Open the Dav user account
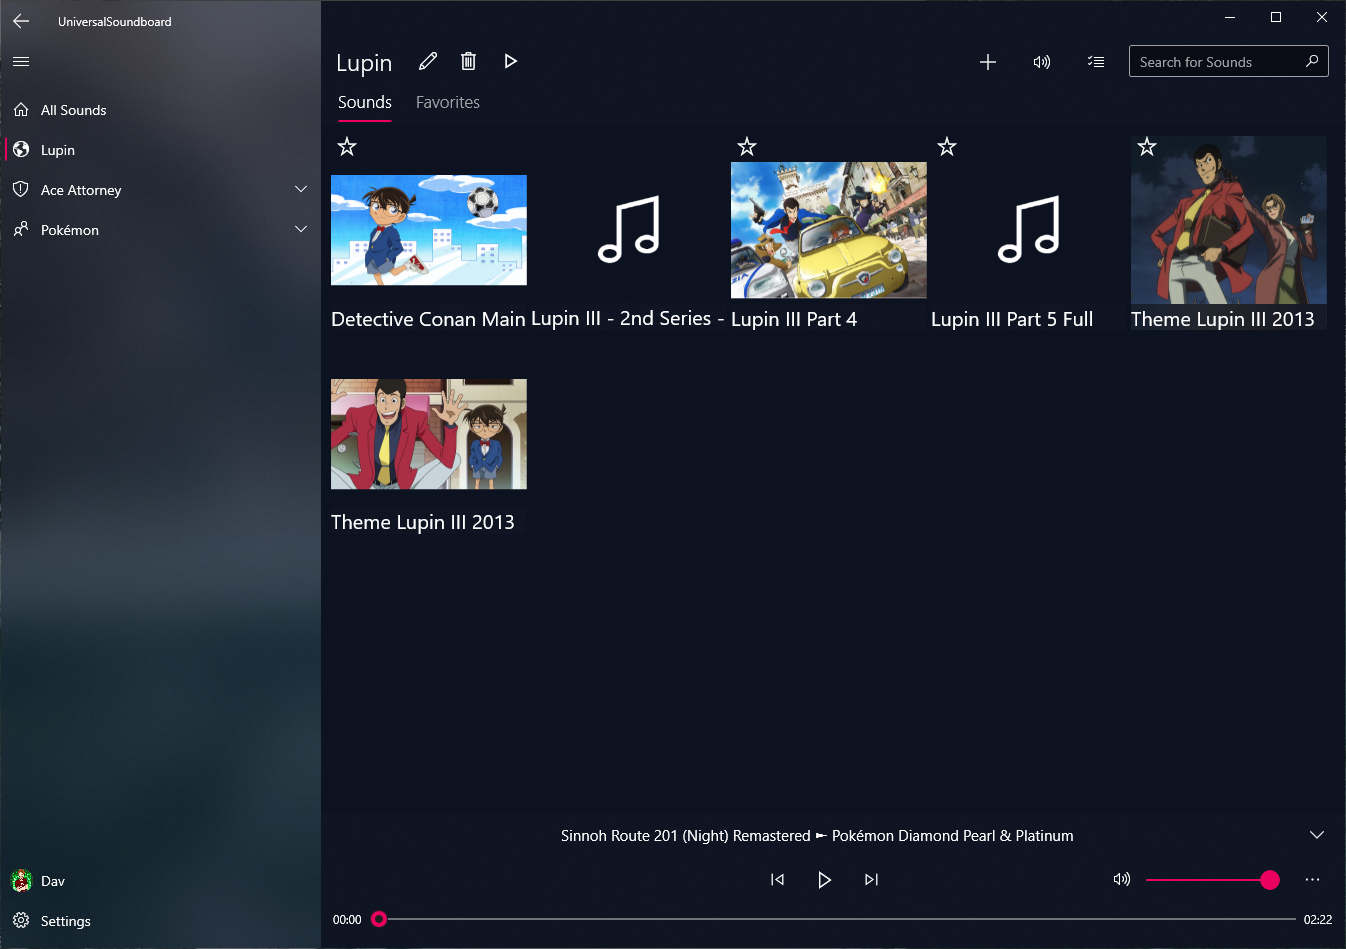This screenshot has height=949, width=1346. (x=160, y=881)
